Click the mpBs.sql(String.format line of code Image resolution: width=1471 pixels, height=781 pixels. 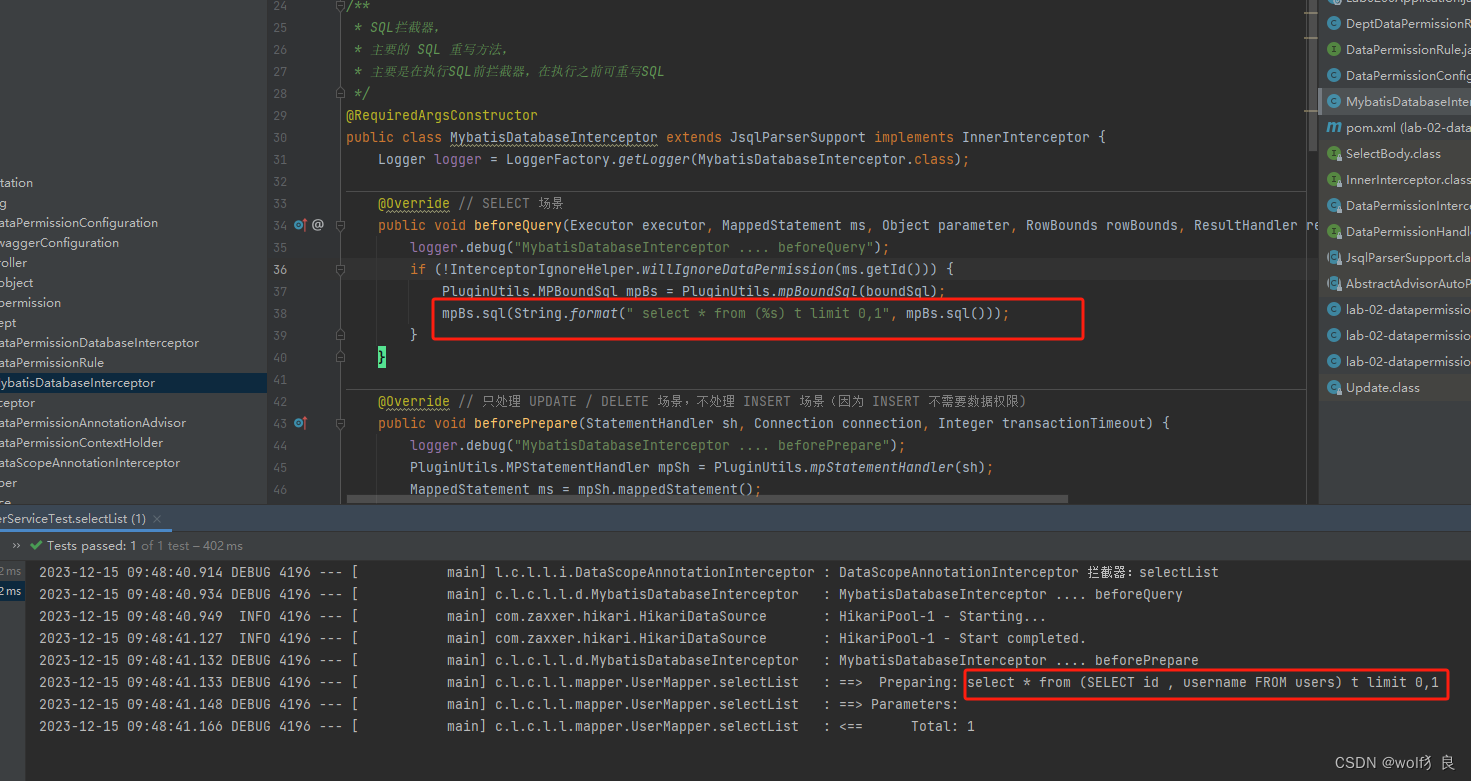tap(725, 314)
